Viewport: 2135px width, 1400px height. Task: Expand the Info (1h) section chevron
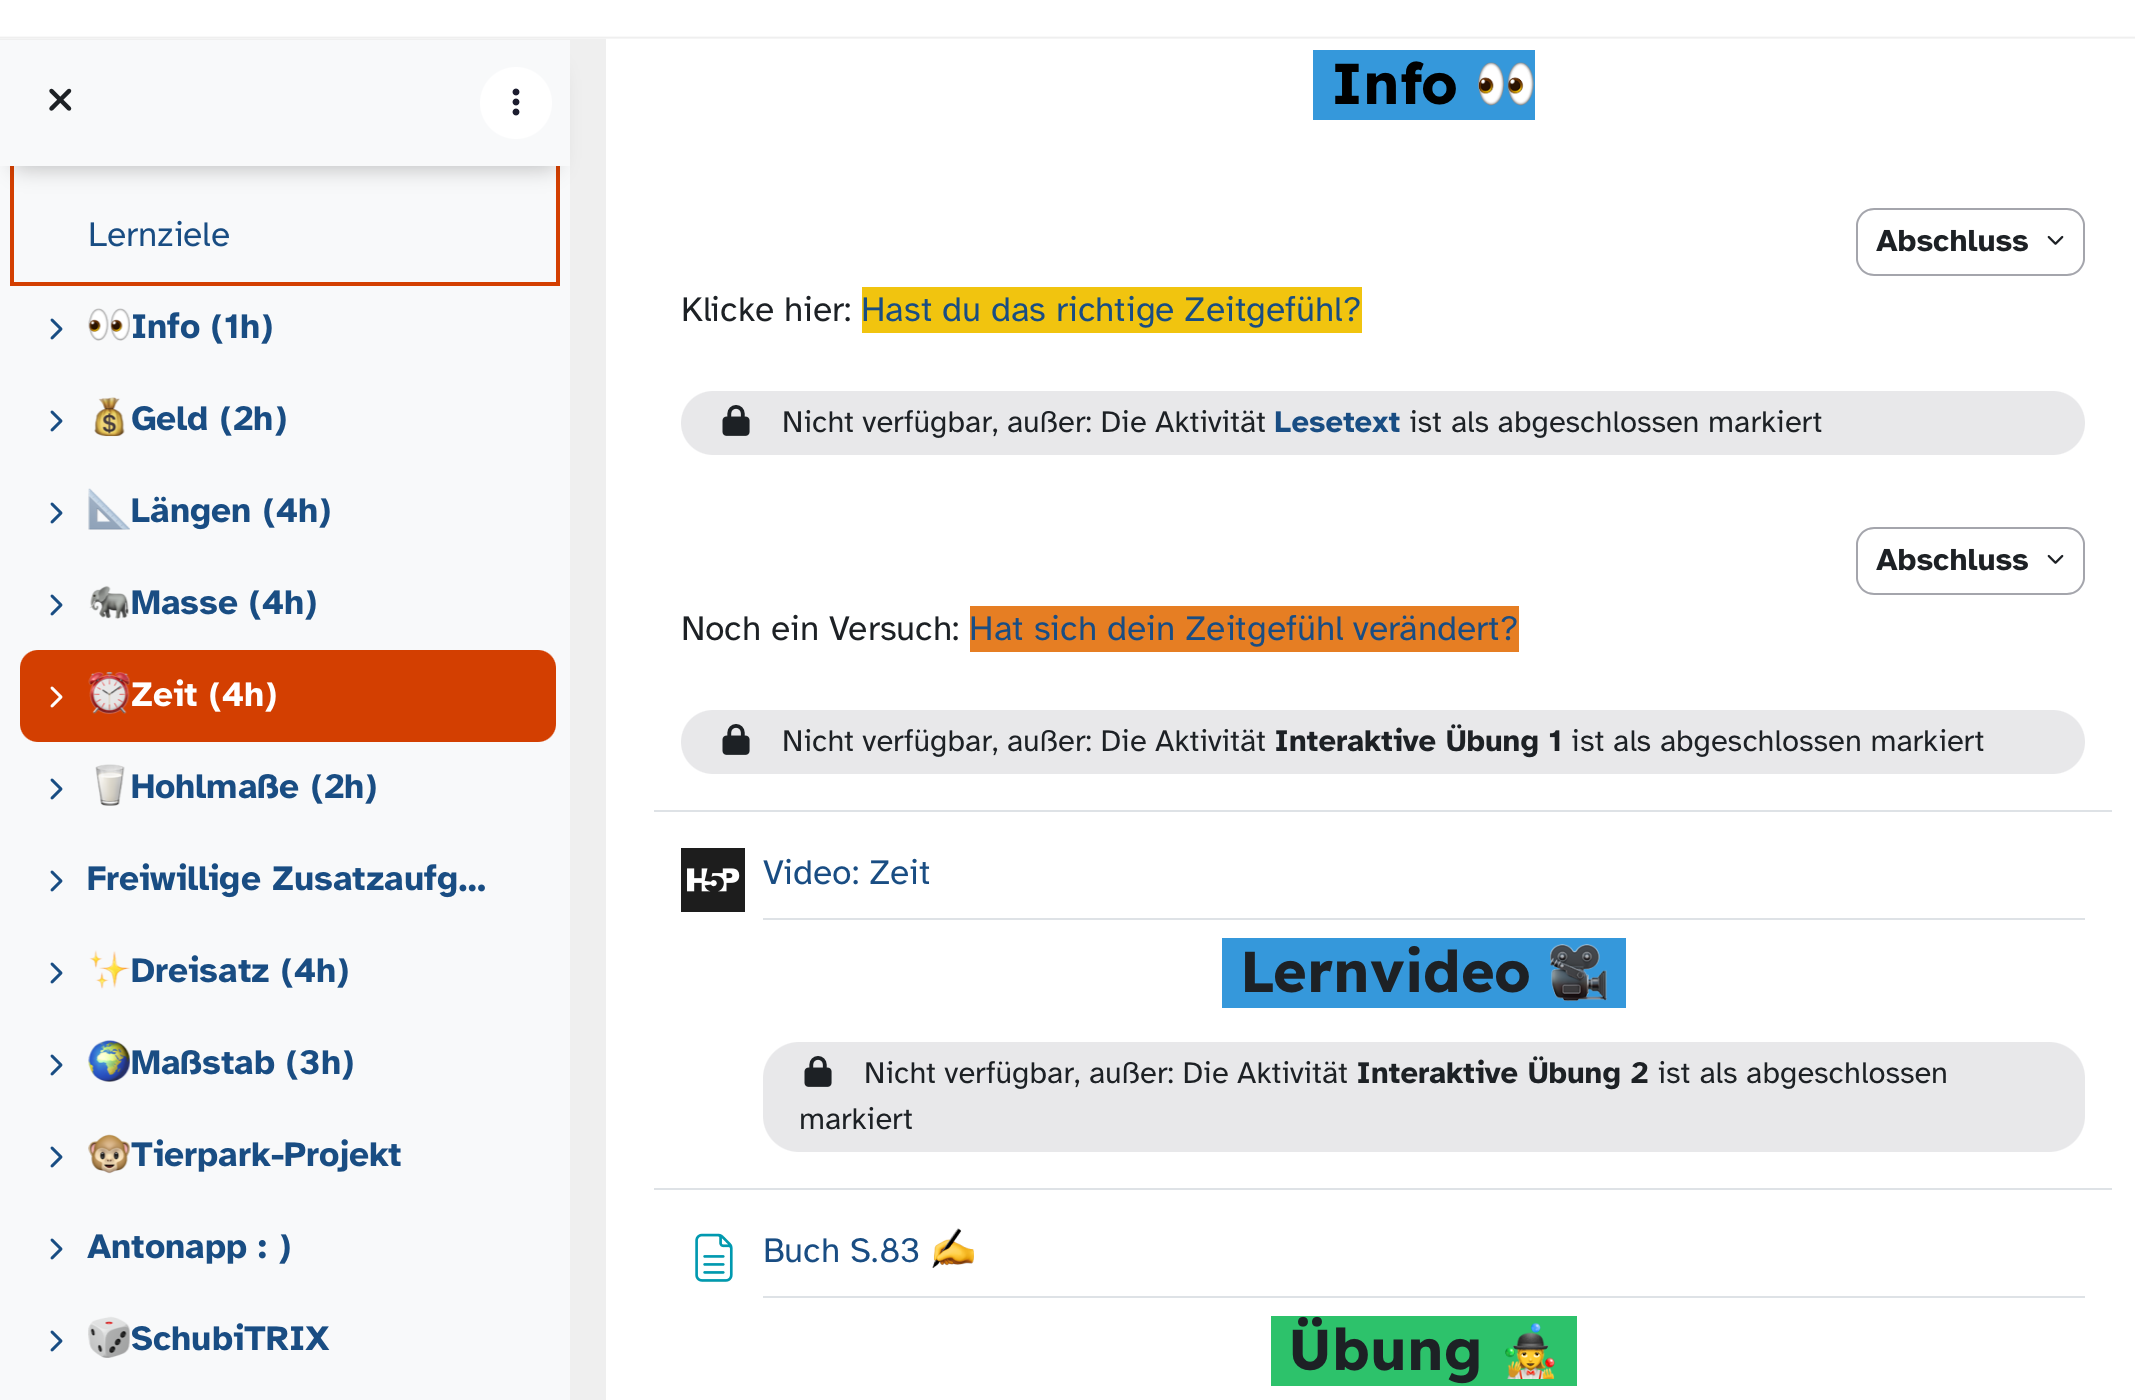[56, 328]
